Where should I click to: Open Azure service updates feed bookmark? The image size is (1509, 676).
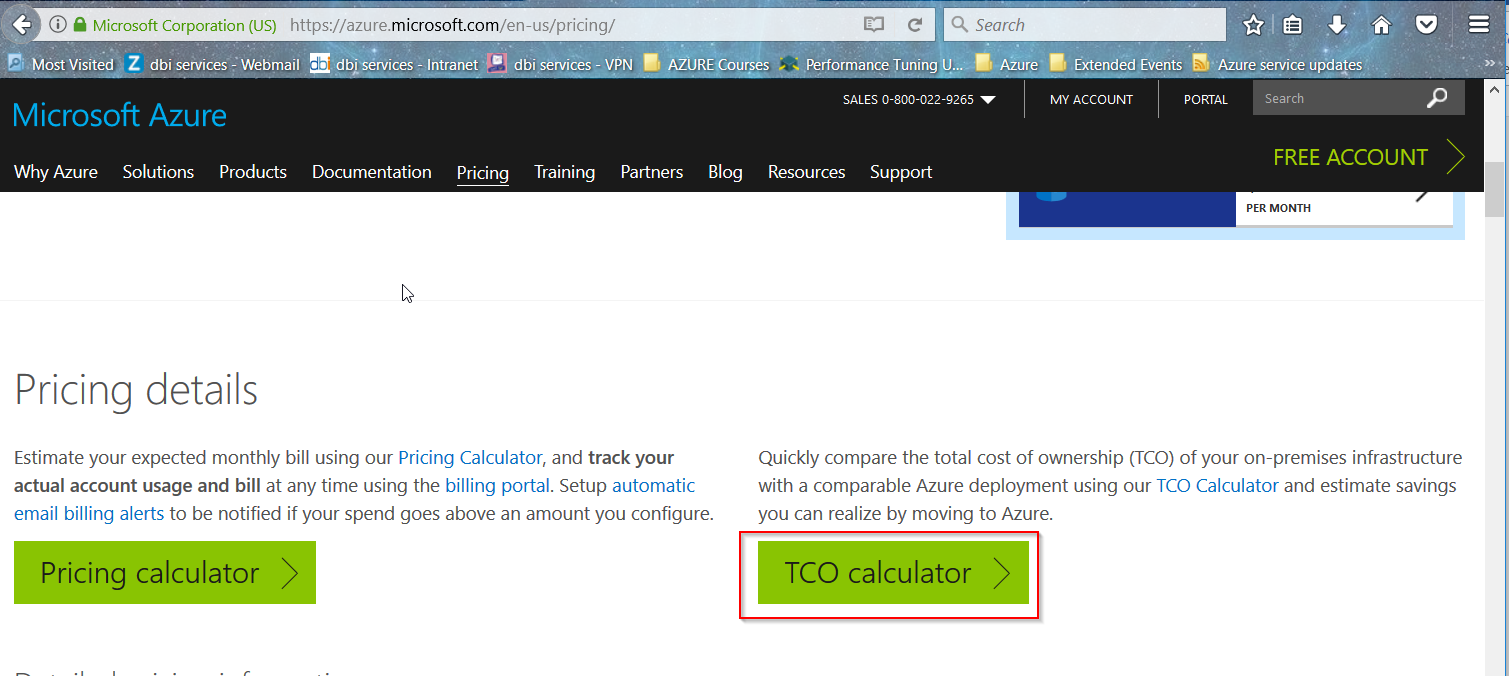point(1277,64)
